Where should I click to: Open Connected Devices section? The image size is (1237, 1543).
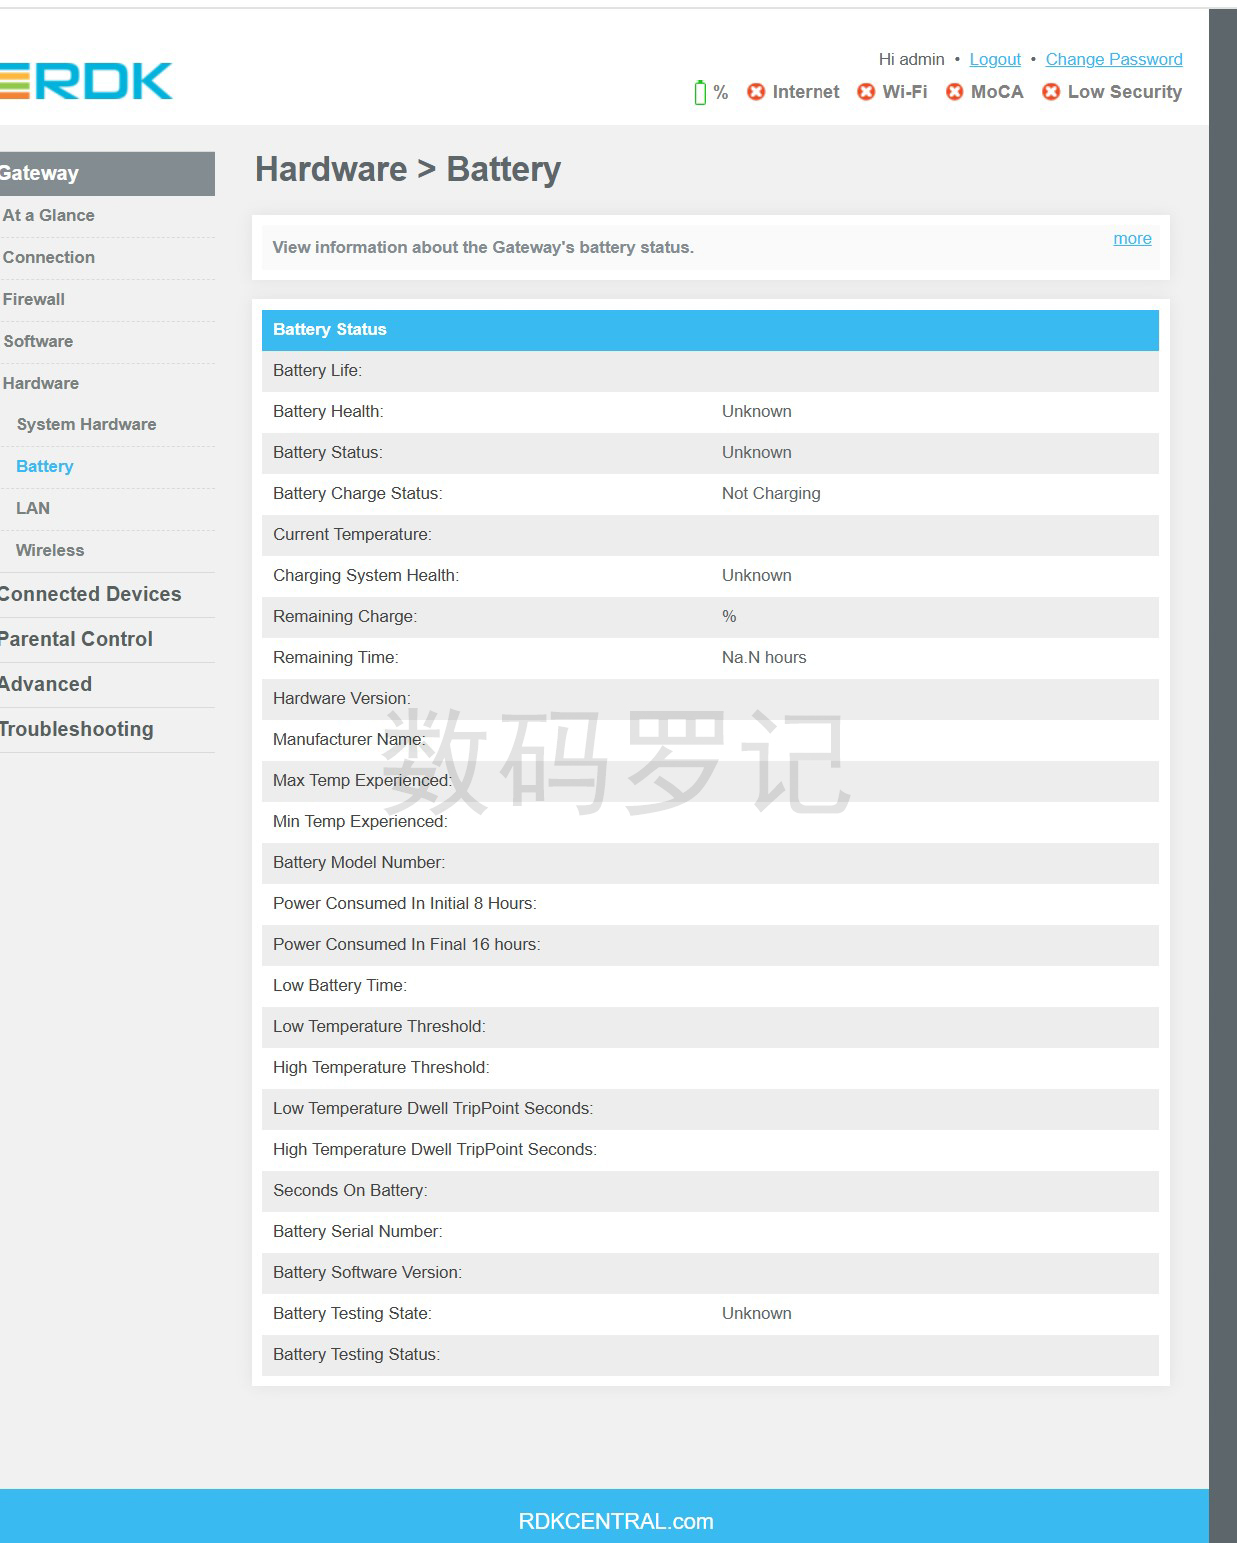pos(90,594)
